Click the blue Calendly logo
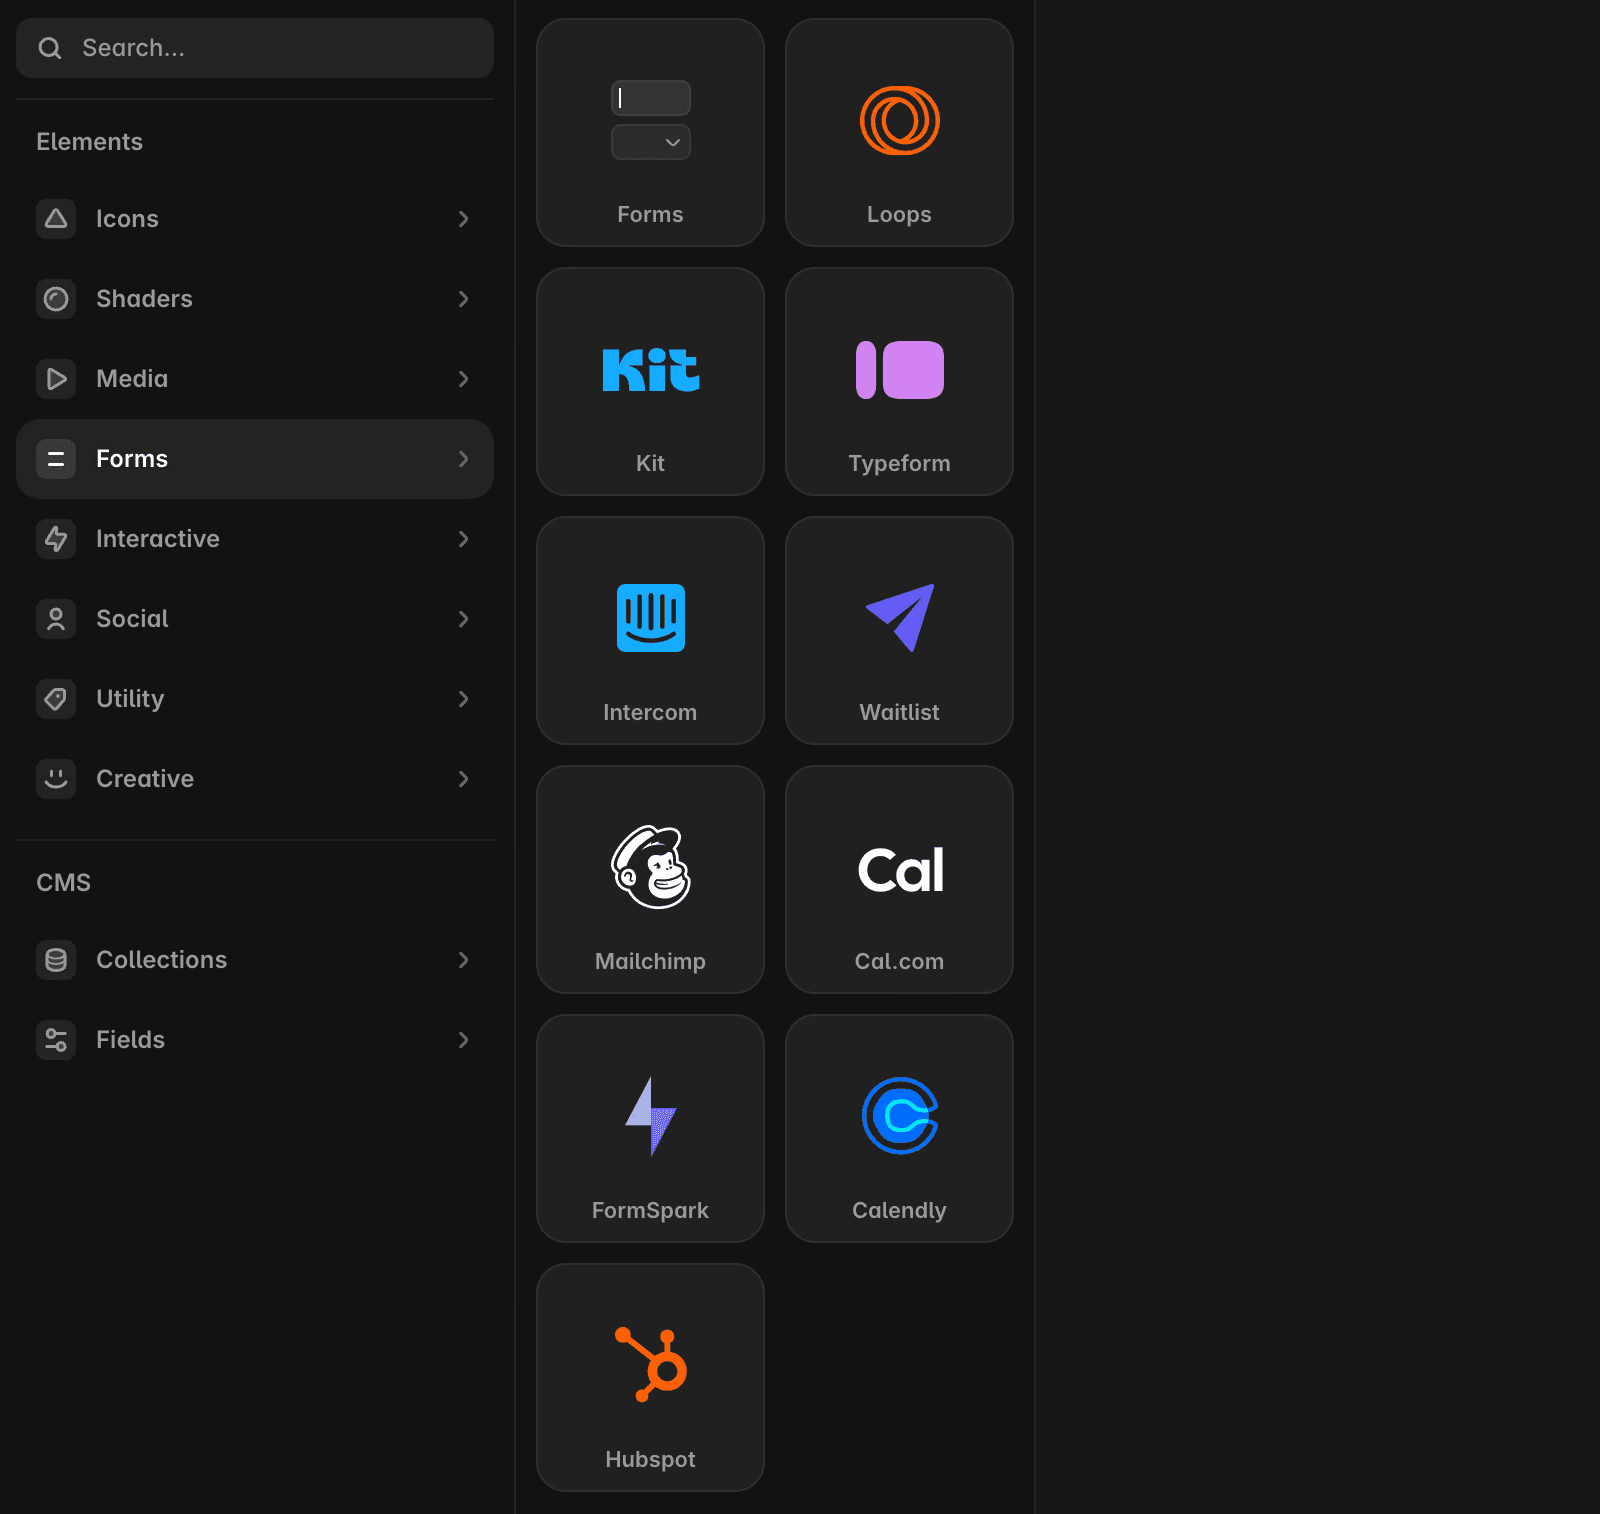The width and height of the screenshot is (1600, 1514). pyautogui.click(x=900, y=1116)
